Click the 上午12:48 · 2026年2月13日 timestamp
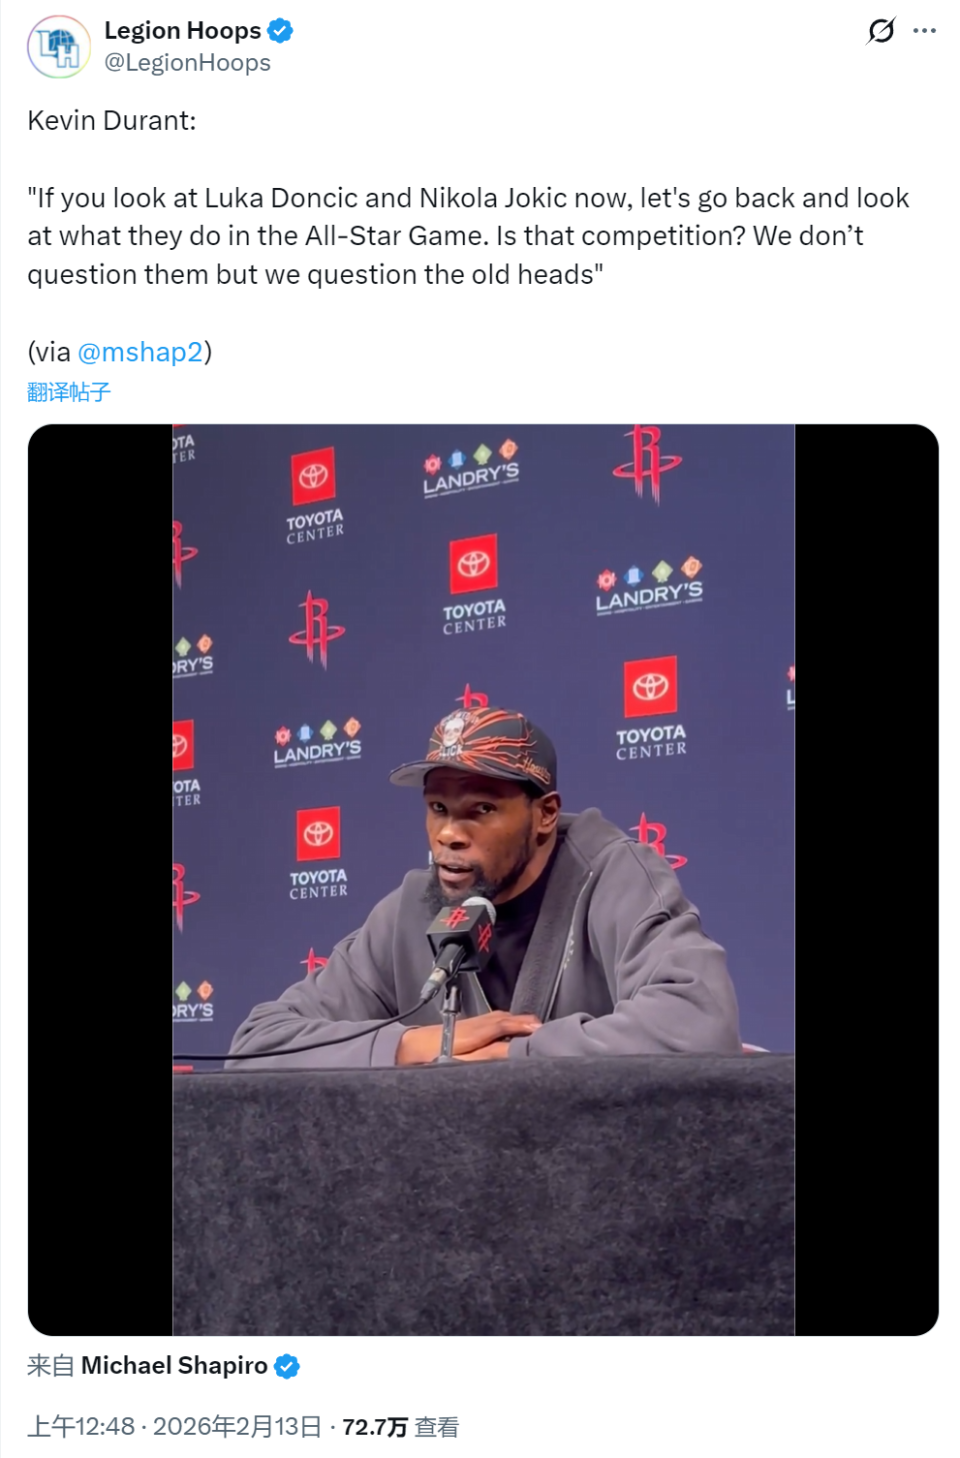960x1458 pixels. [x=174, y=1427]
